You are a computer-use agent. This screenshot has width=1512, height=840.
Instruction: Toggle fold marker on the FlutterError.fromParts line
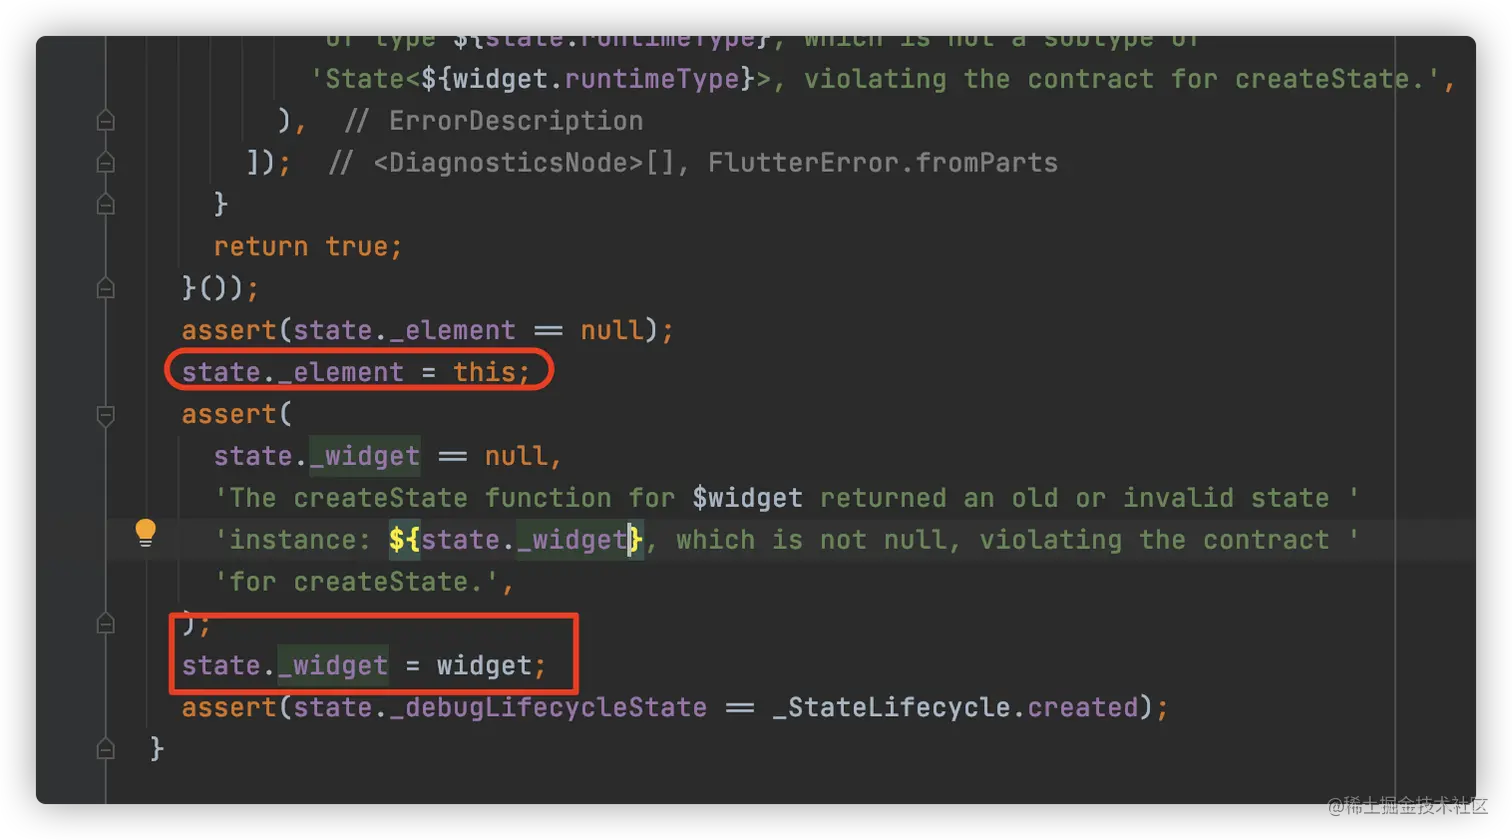click(105, 163)
